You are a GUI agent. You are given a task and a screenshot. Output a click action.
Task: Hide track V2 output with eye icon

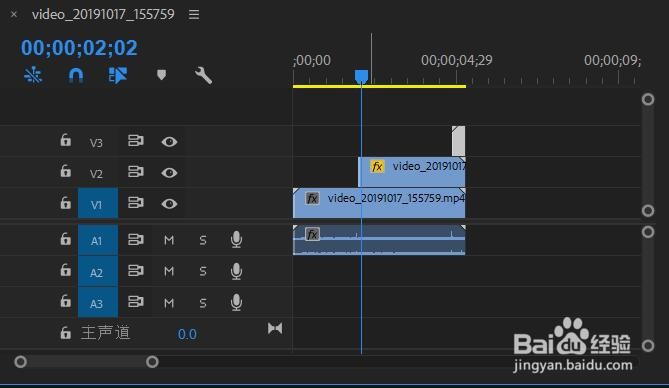click(x=169, y=173)
